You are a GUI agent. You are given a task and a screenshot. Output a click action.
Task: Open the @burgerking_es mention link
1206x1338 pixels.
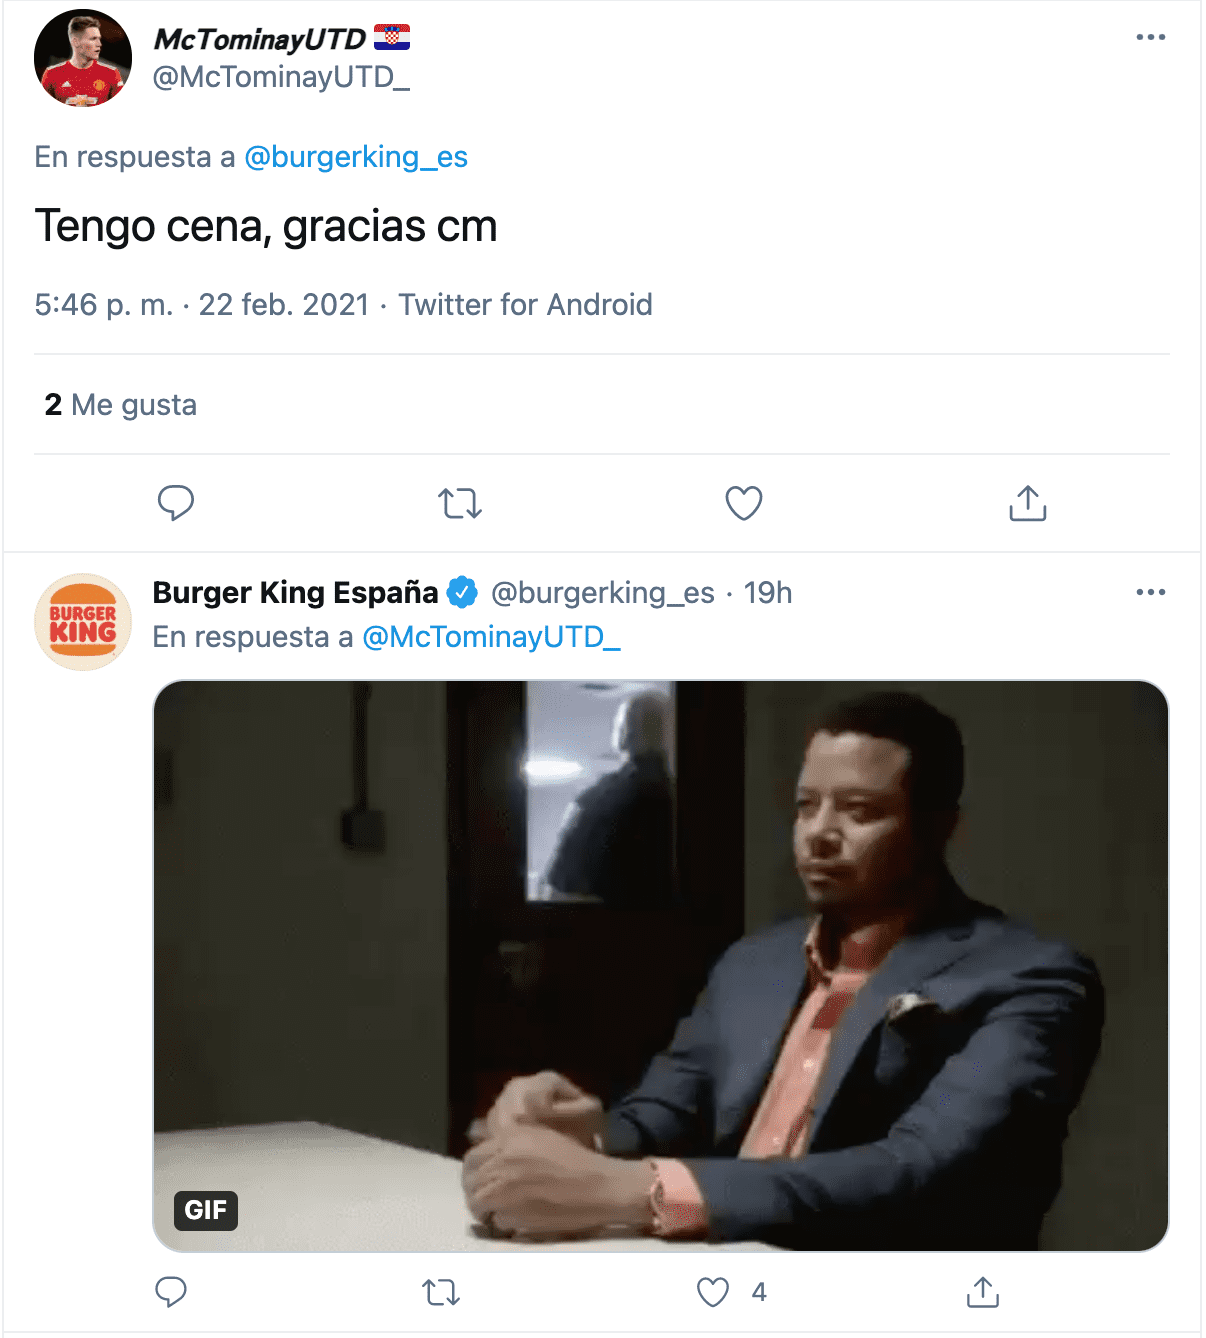pos(356,156)
